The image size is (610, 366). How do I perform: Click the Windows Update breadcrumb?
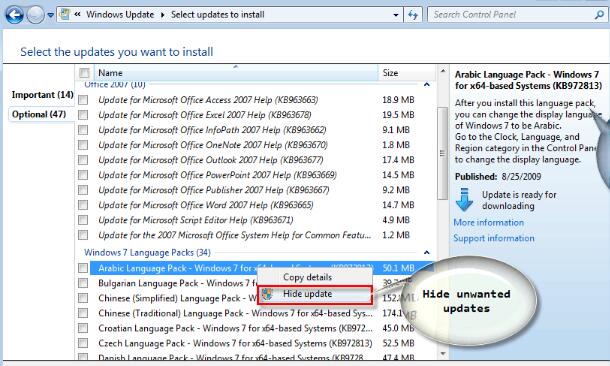coord(120,15)
